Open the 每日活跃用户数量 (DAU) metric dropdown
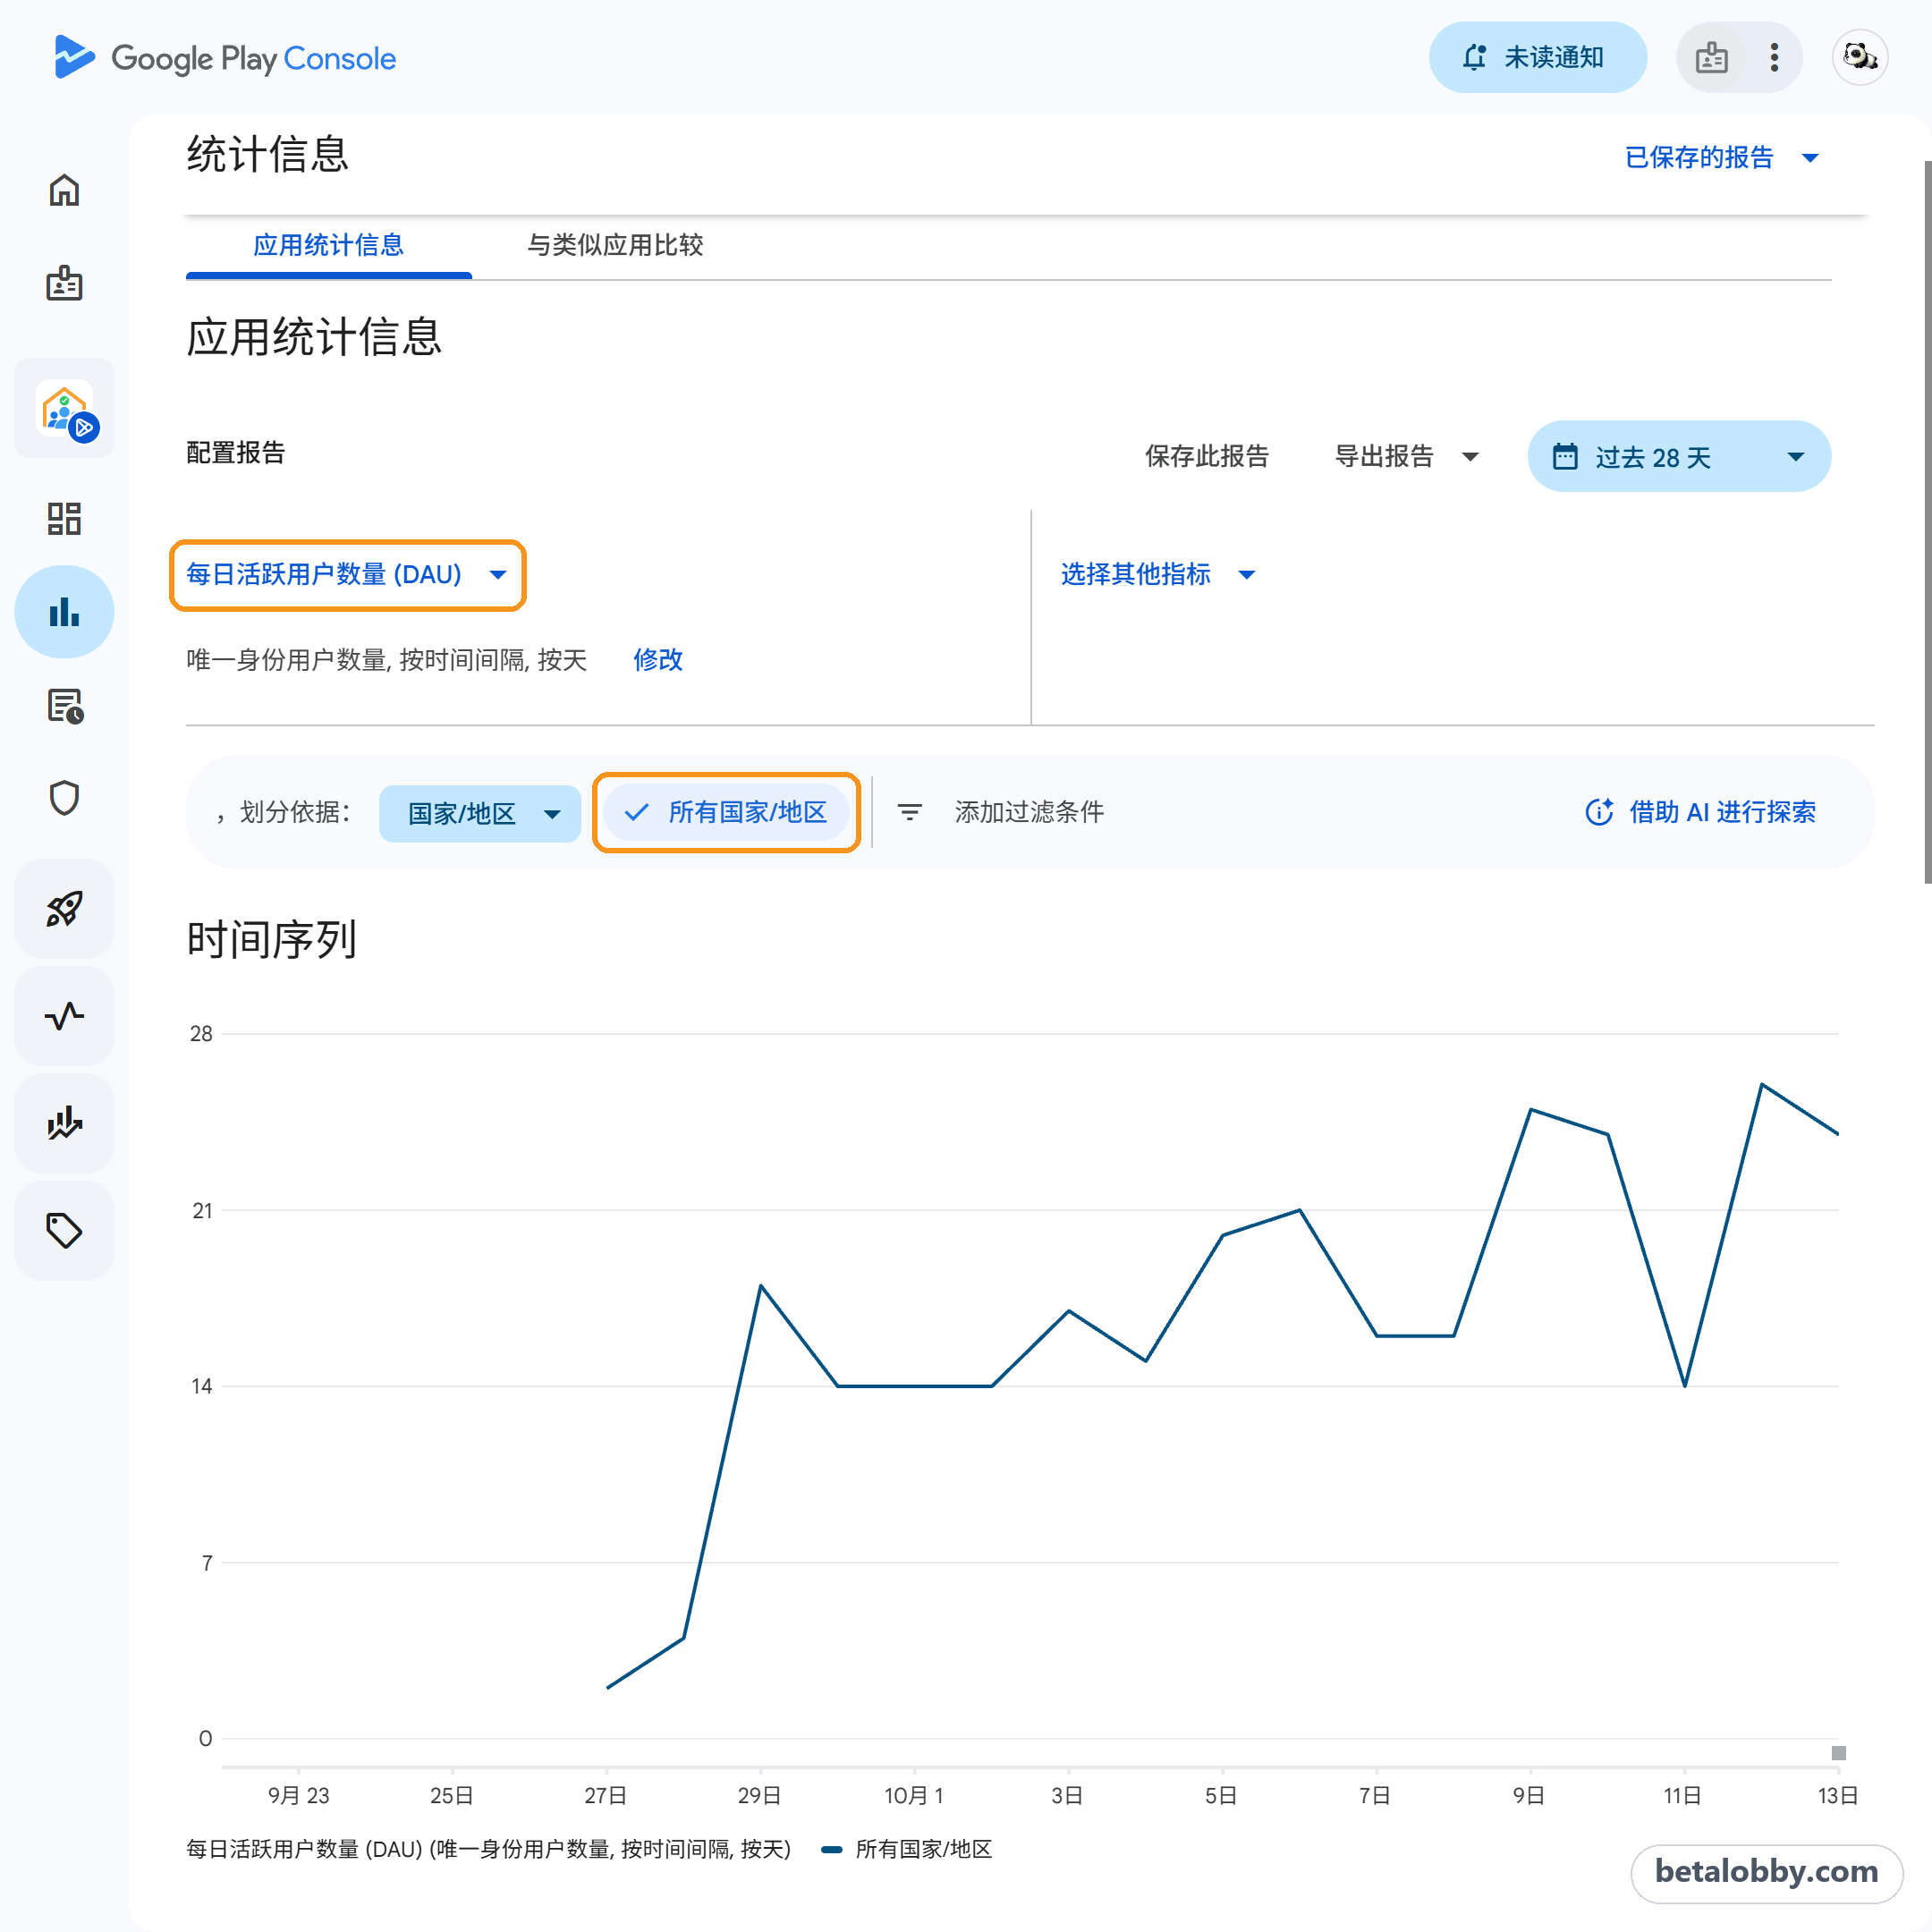Screen dimensions: 1932x1932 coord(347,575)
